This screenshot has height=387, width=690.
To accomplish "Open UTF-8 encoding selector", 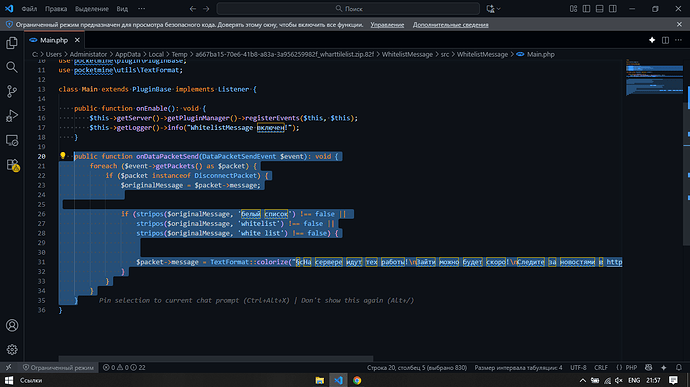I will point(578,367).
